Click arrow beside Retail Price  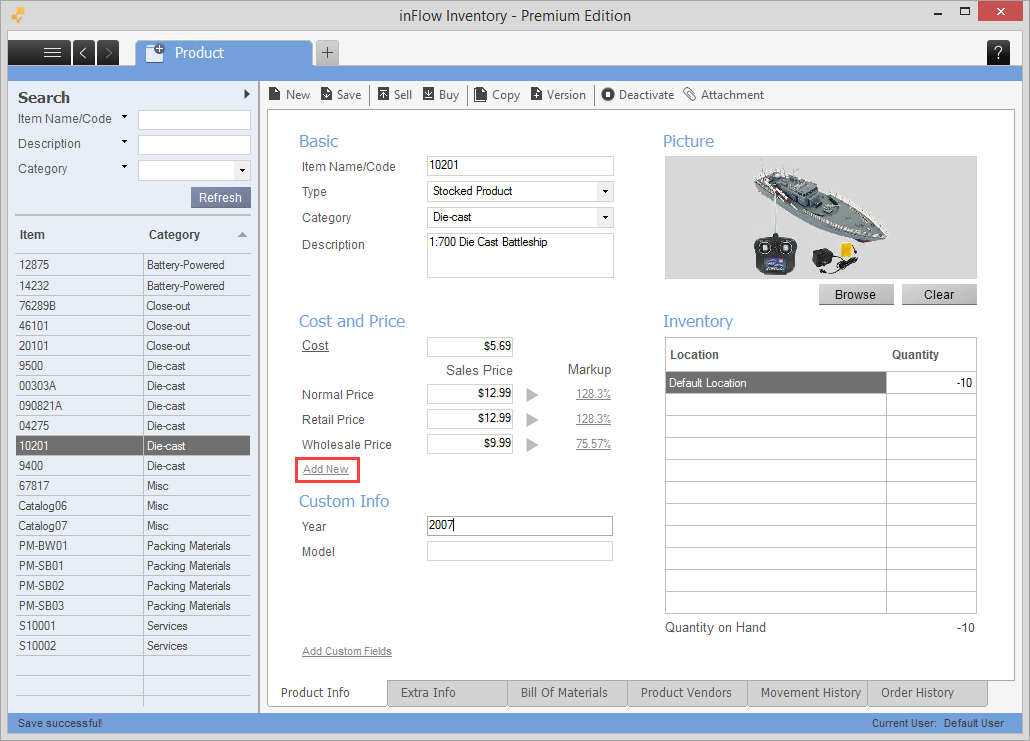pos(532,420)
